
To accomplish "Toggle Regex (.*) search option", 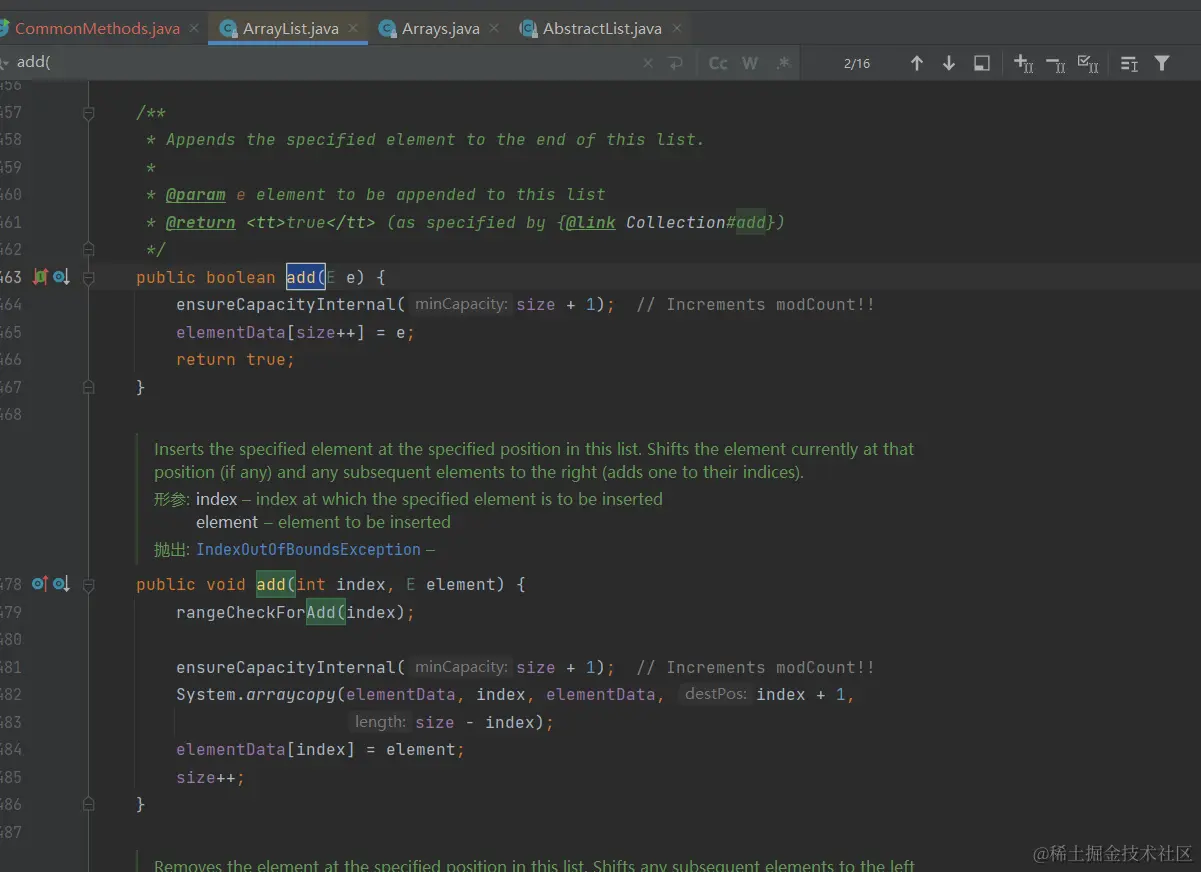I will tap(783, 63).
